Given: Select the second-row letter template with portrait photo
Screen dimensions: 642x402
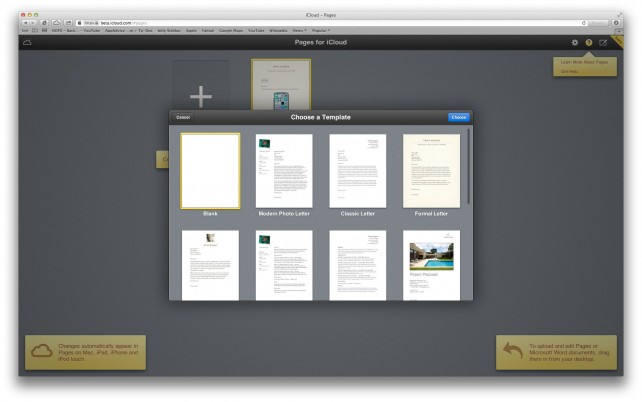Looking at the screenshot, I should [x=210, y=265].
